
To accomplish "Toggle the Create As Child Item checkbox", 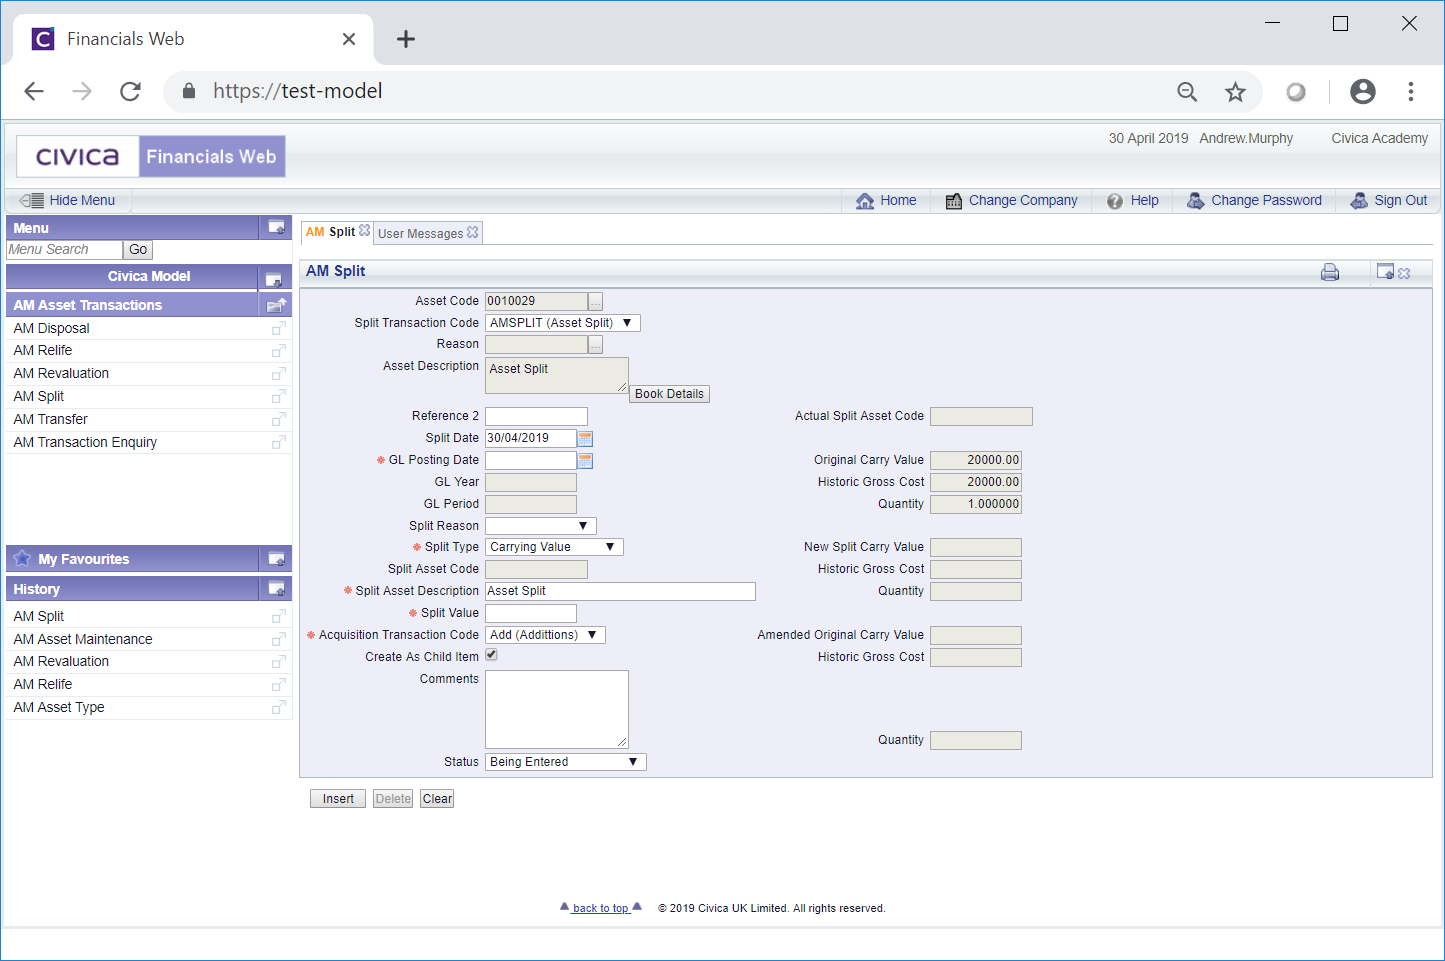I will click(x=491, y=655).
